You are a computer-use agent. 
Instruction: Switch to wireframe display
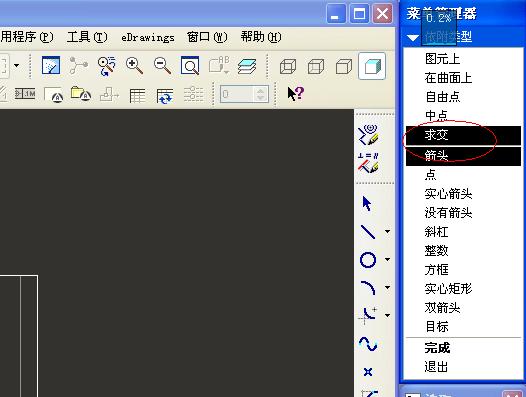click(x=288, y=66)
